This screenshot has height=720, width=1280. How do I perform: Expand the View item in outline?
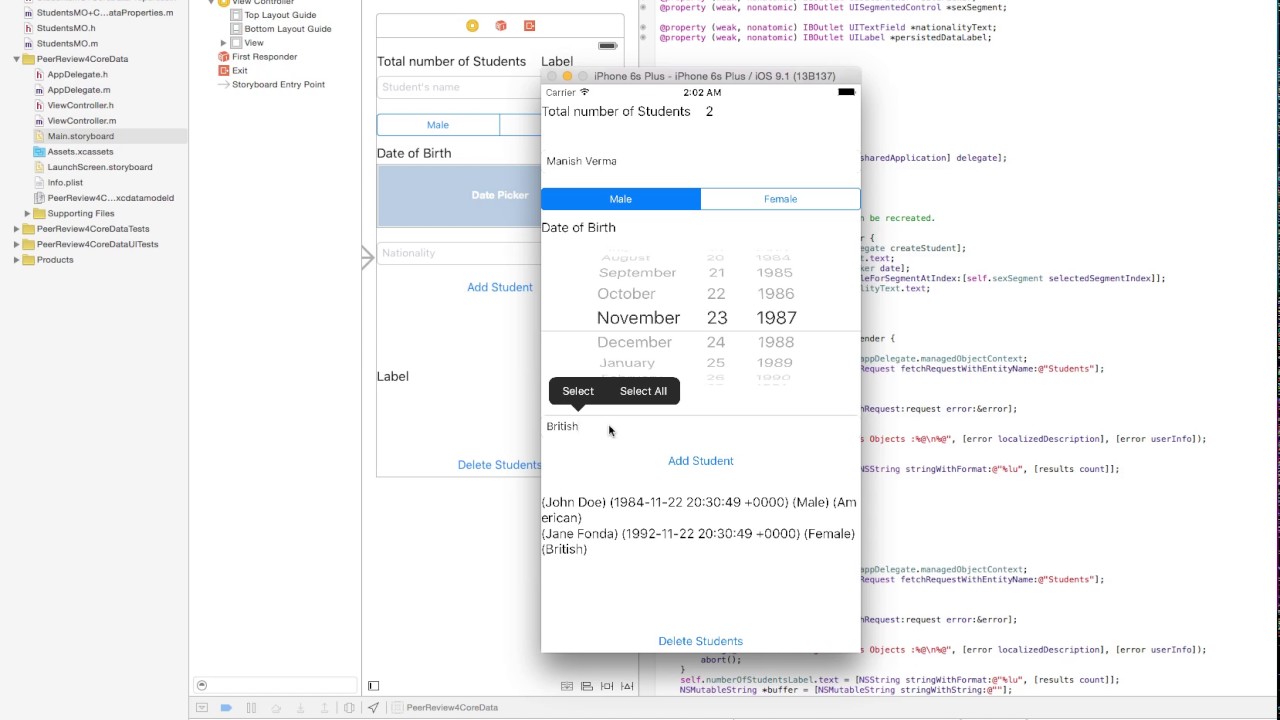tap(223, 43)
